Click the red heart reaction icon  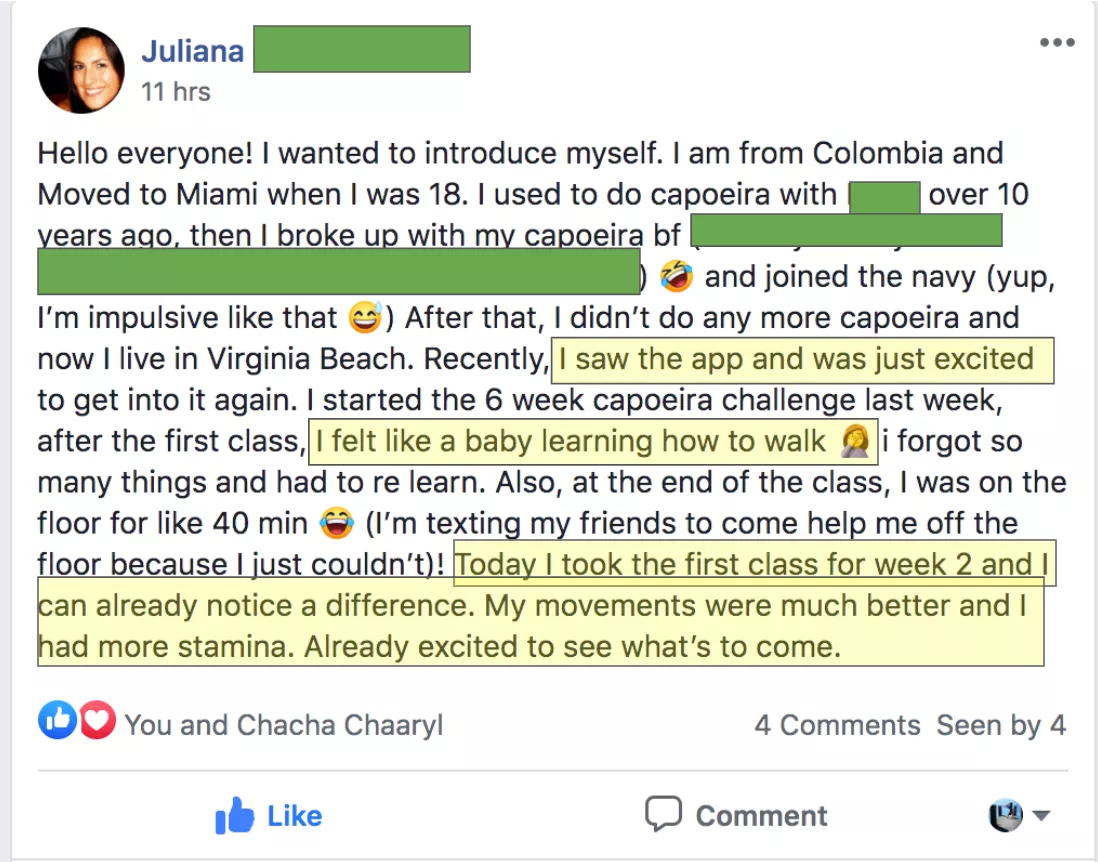click(x=97, y=721)
